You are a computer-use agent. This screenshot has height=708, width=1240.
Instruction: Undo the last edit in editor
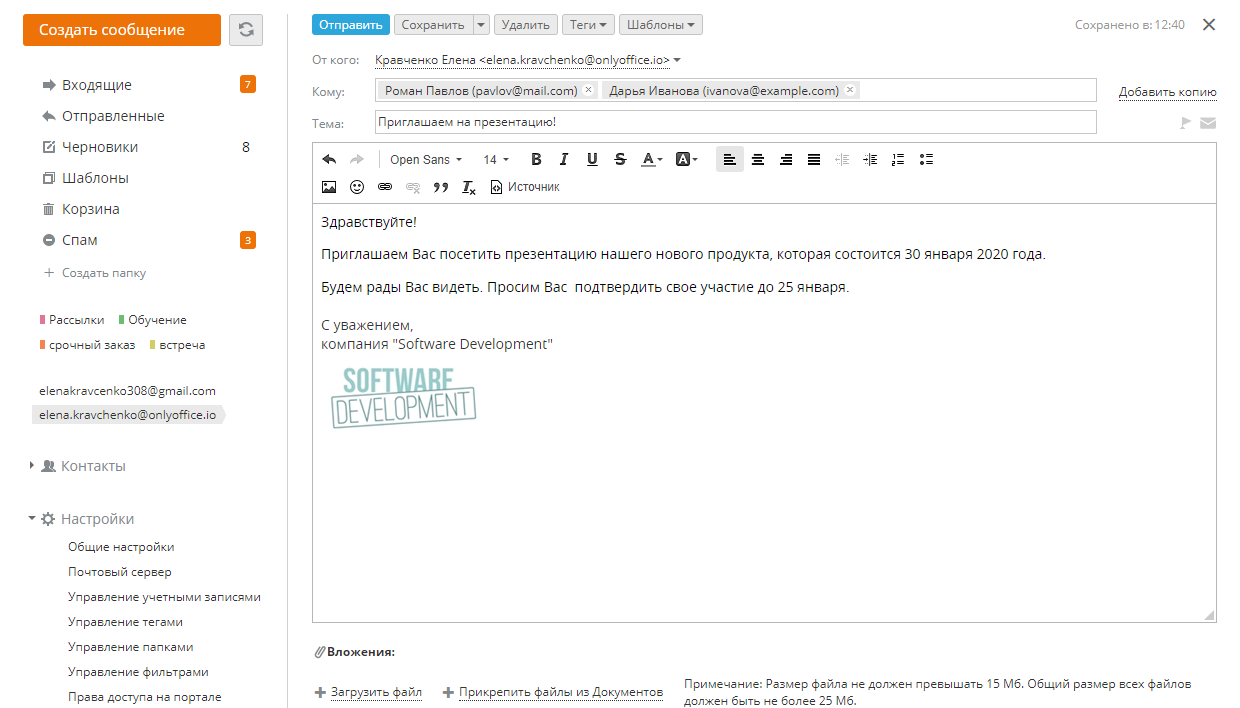[329, 159]
